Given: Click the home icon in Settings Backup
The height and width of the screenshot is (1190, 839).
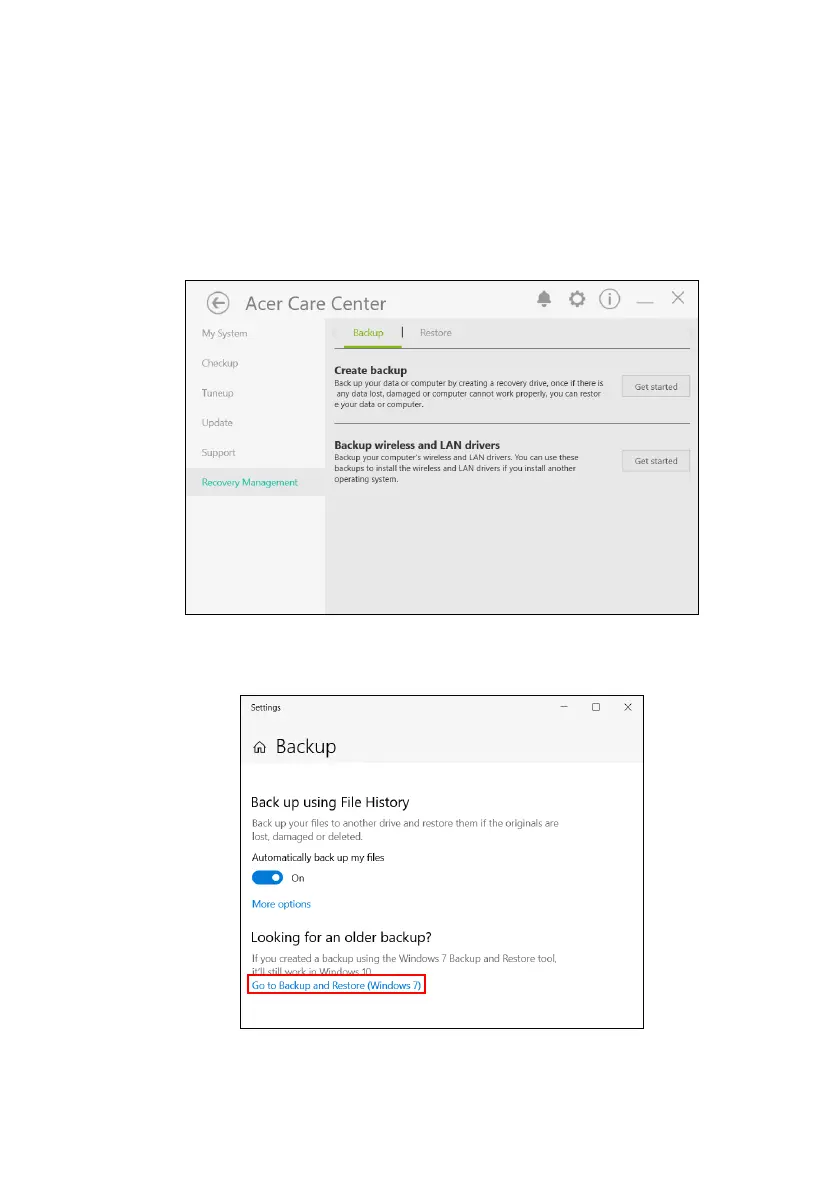Looking at the screenshot, I should coord(259,748).
